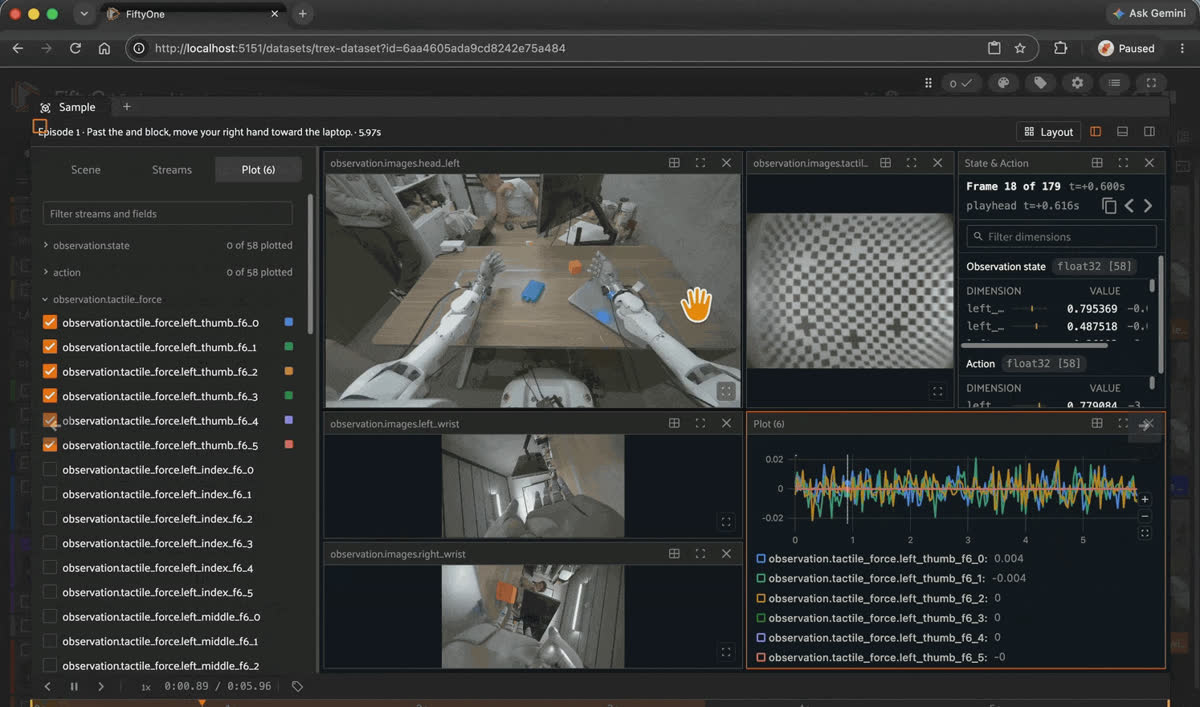The height and width of the screenshot is (707, 1200).
Task: Check observation.tactile_force.left_middle_f6_0
Action: (x=50, y=616)
